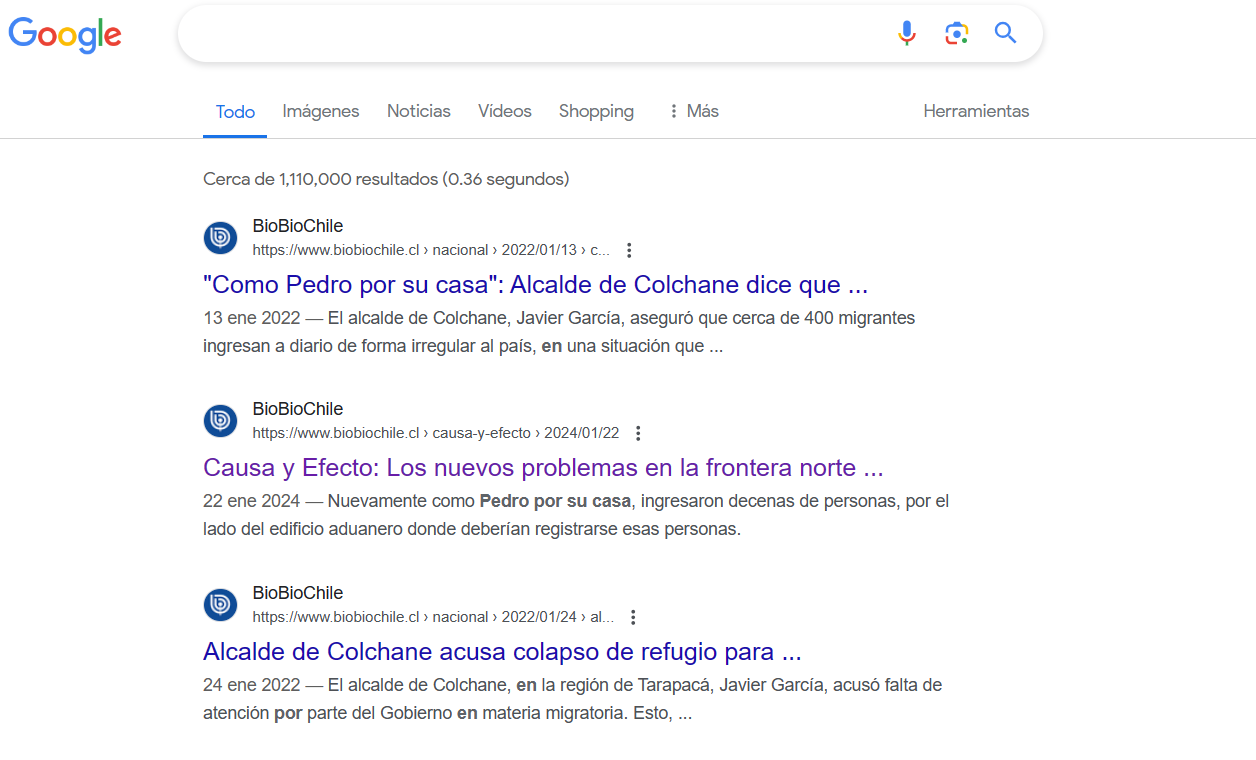Open "Alcalde de Colchane acusa colapso" link
This screenshot has width=1256, height=760.
(502, 652)
